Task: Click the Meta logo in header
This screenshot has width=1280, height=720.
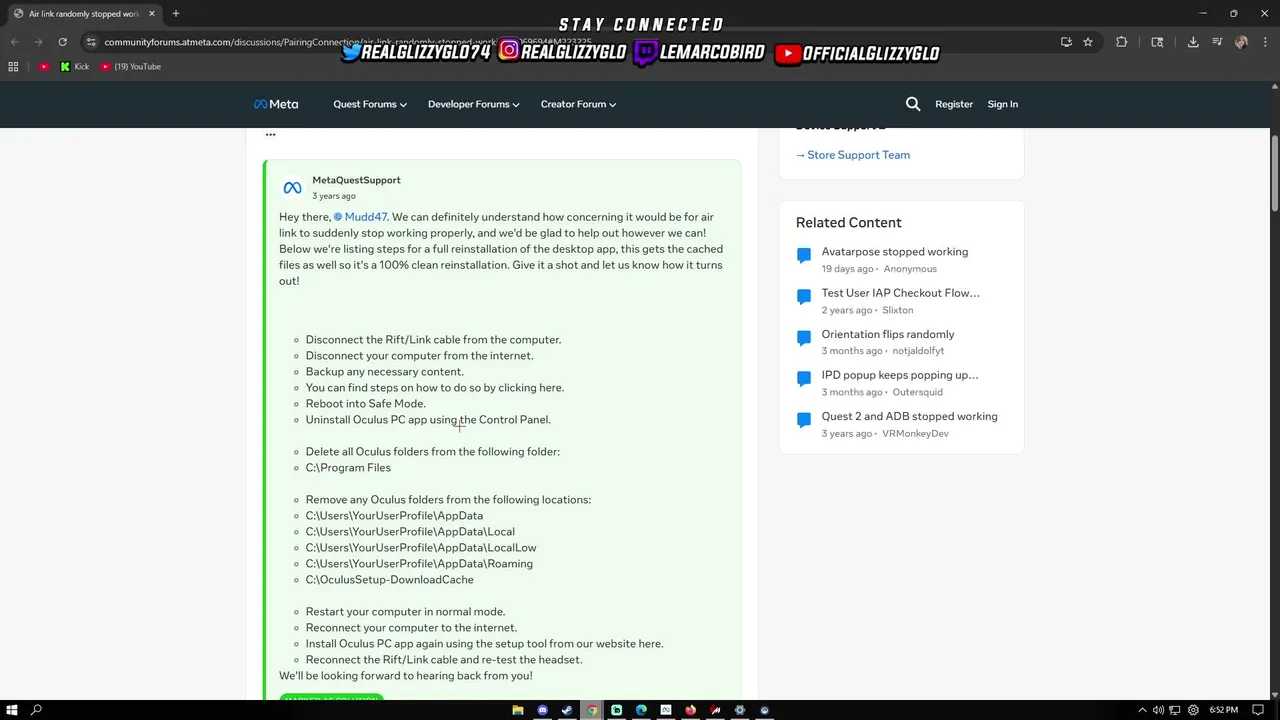Action: pos(276,104)
